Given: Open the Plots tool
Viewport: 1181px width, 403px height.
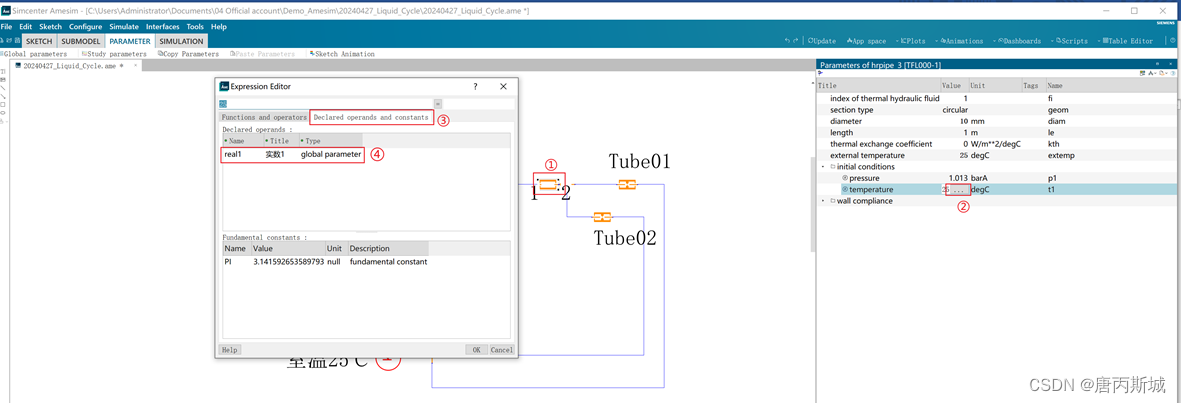Looking at the screenshot, I should tap(913, 41).
